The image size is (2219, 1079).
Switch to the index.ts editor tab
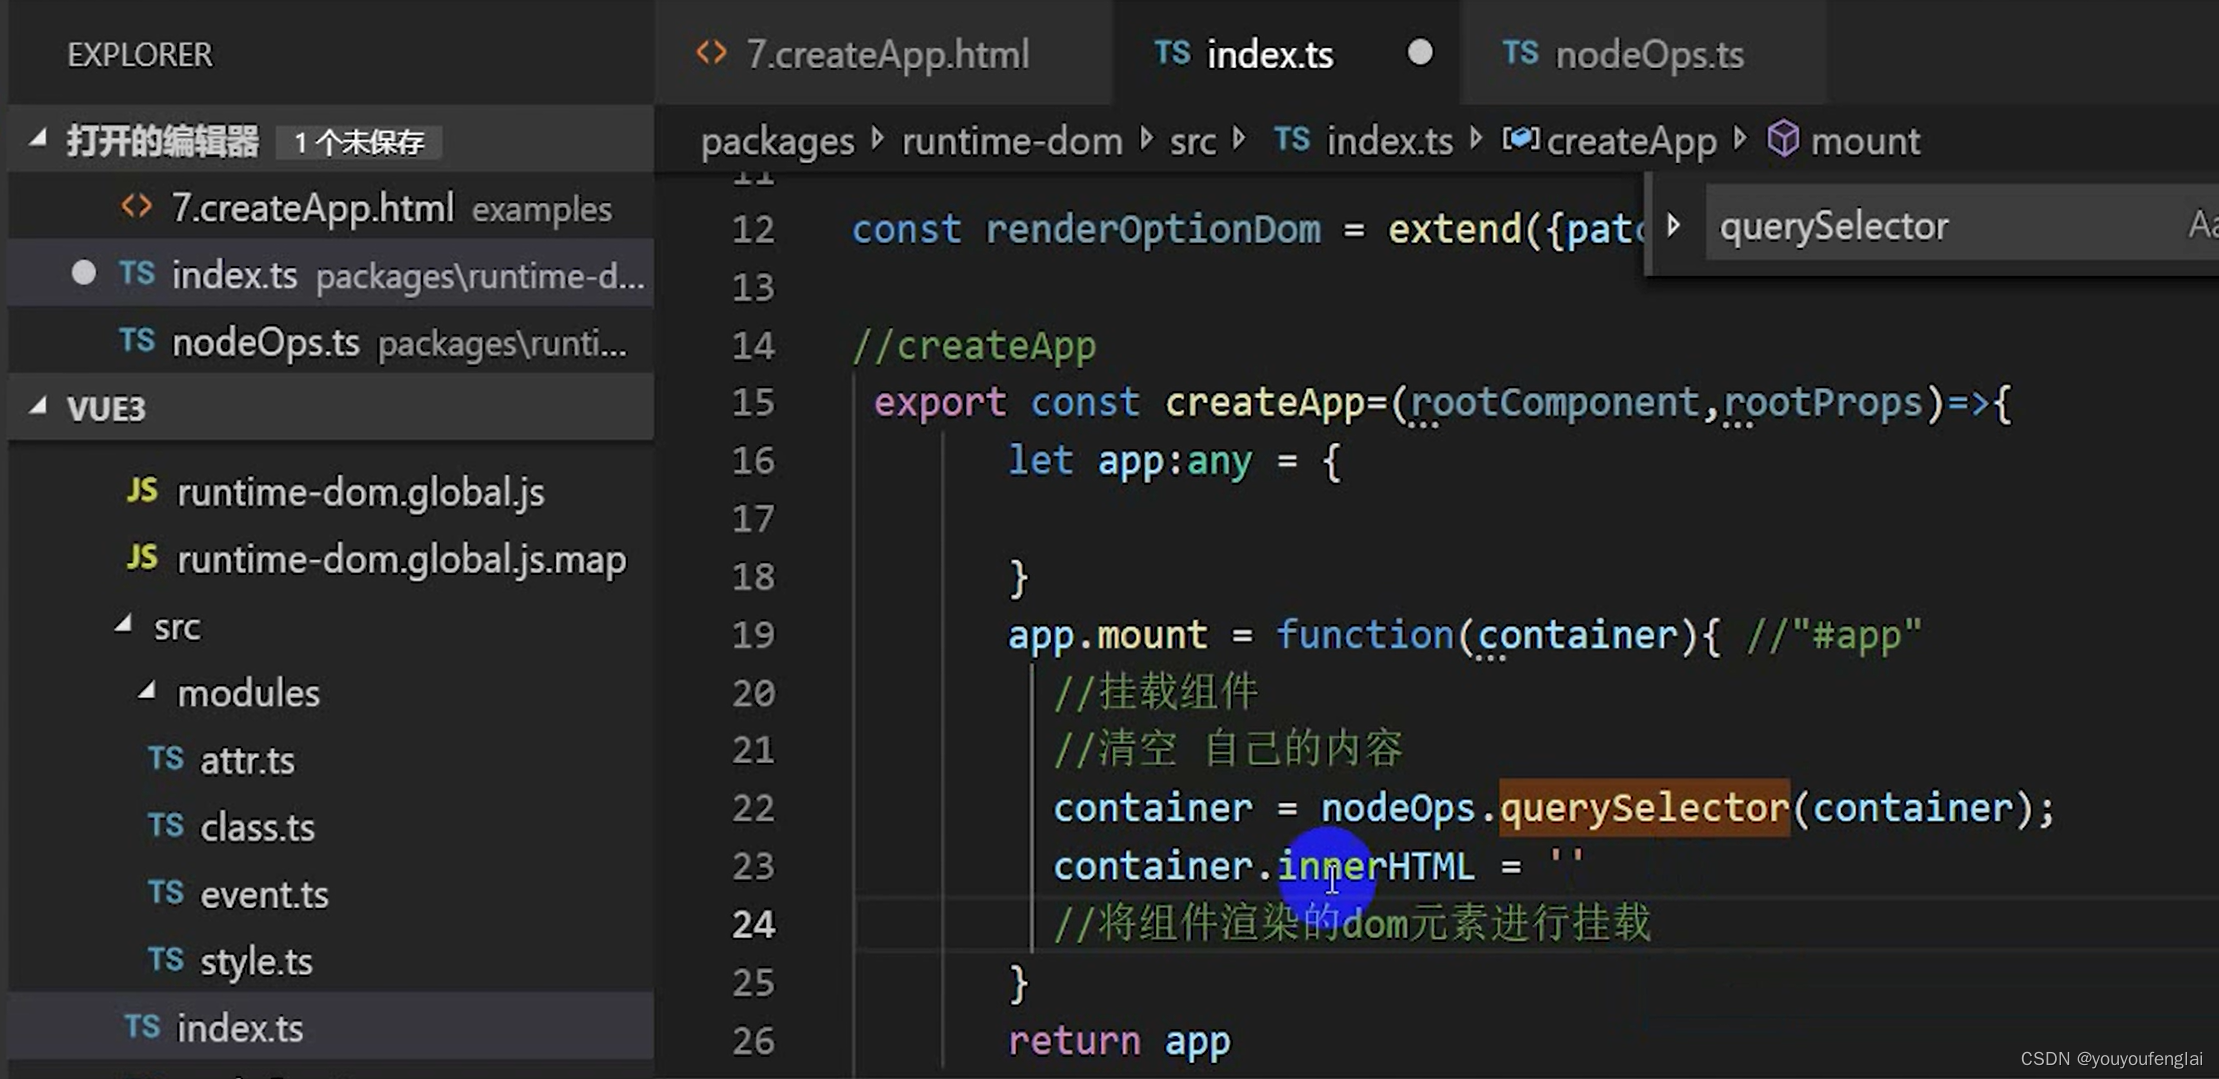1288,53
